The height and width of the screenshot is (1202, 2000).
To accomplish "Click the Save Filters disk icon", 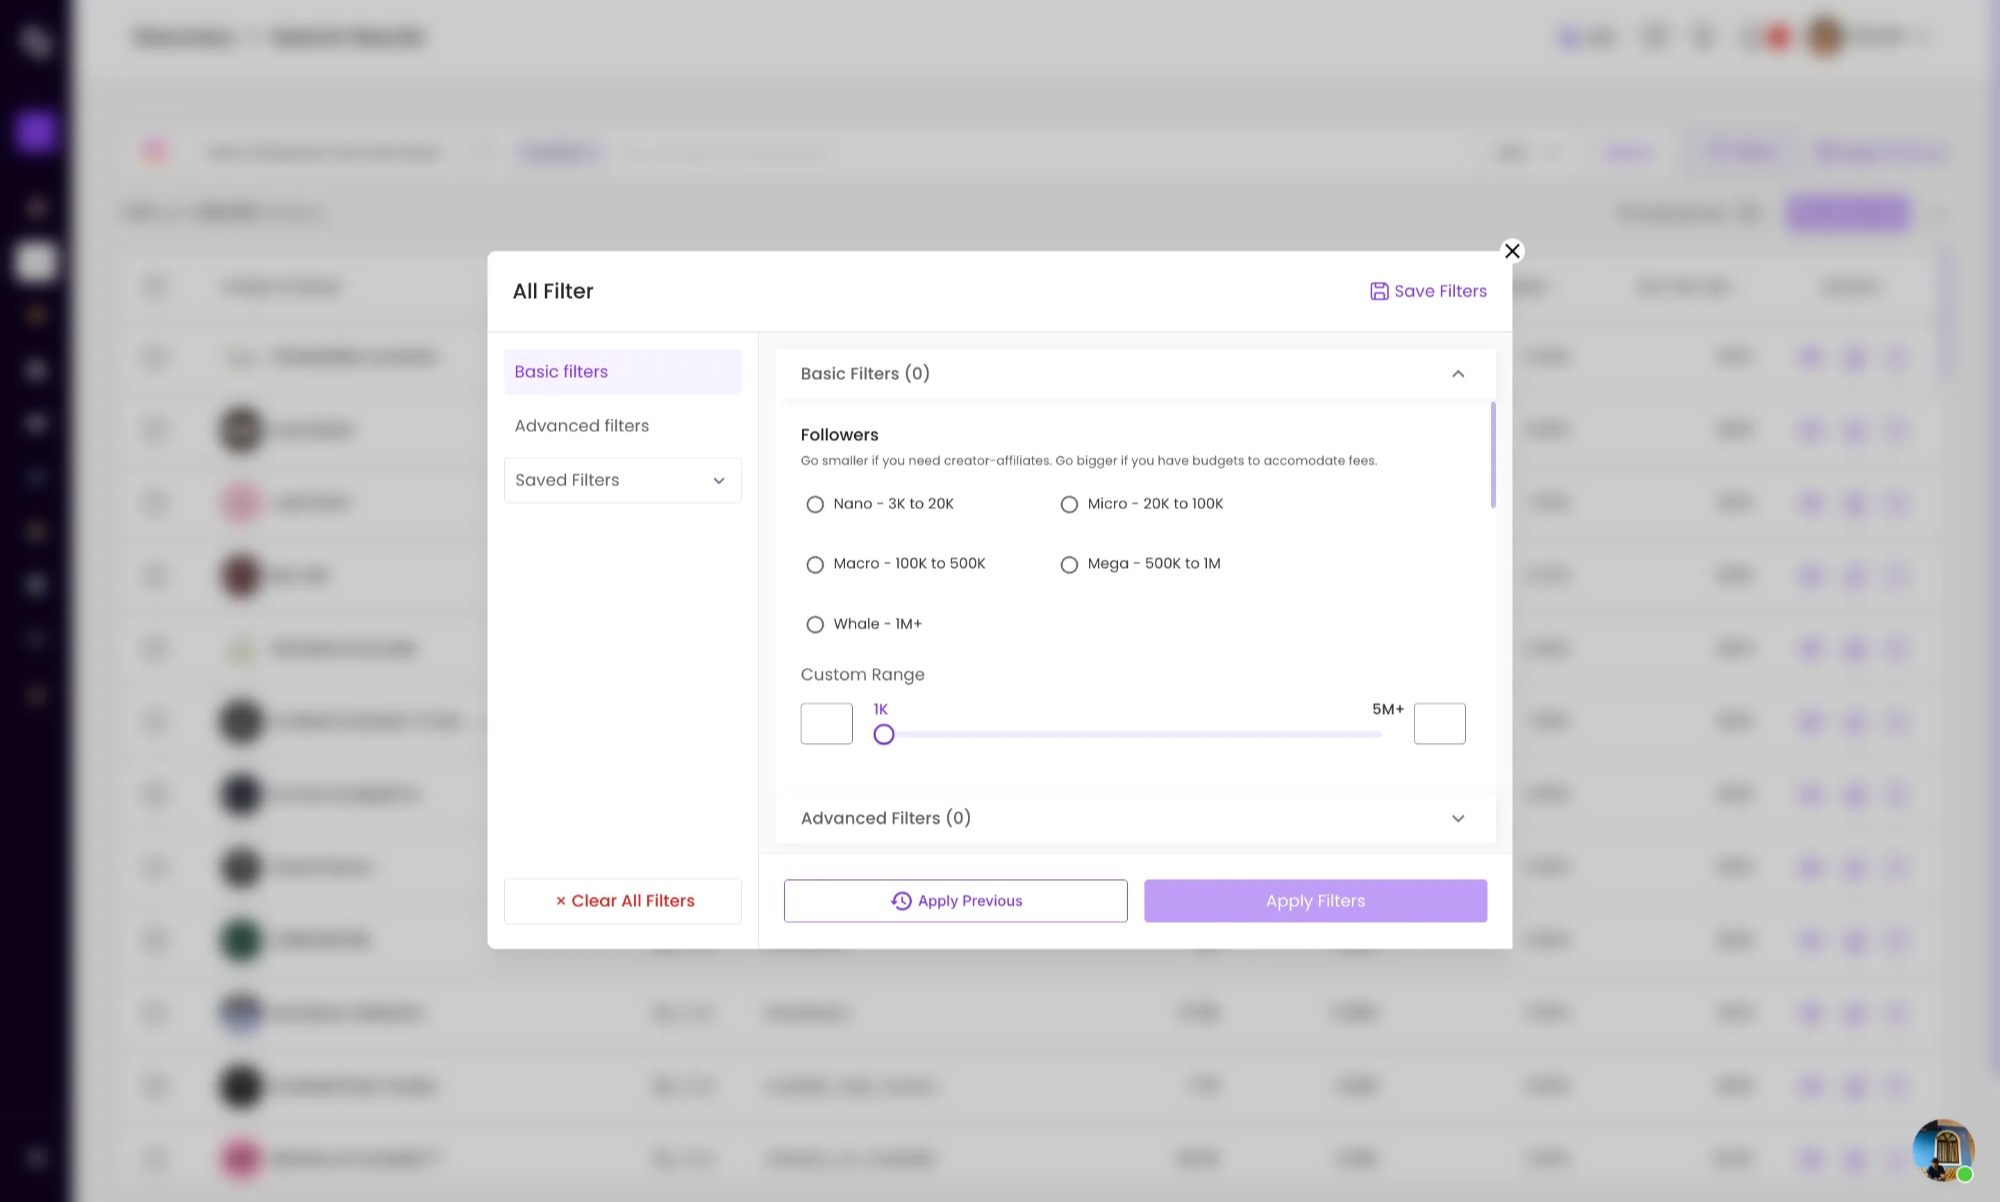I will pyautogui.click(x=1379, y=291).
